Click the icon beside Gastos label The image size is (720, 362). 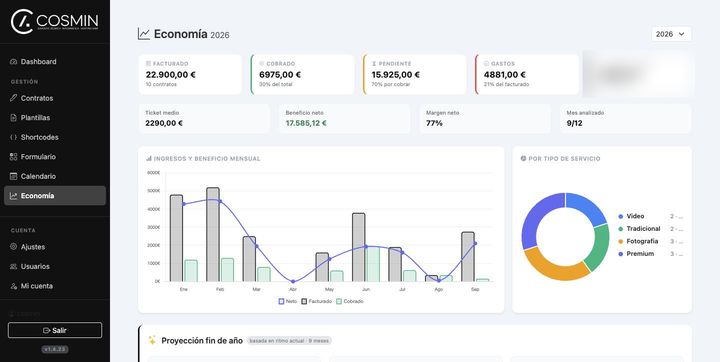486,63
